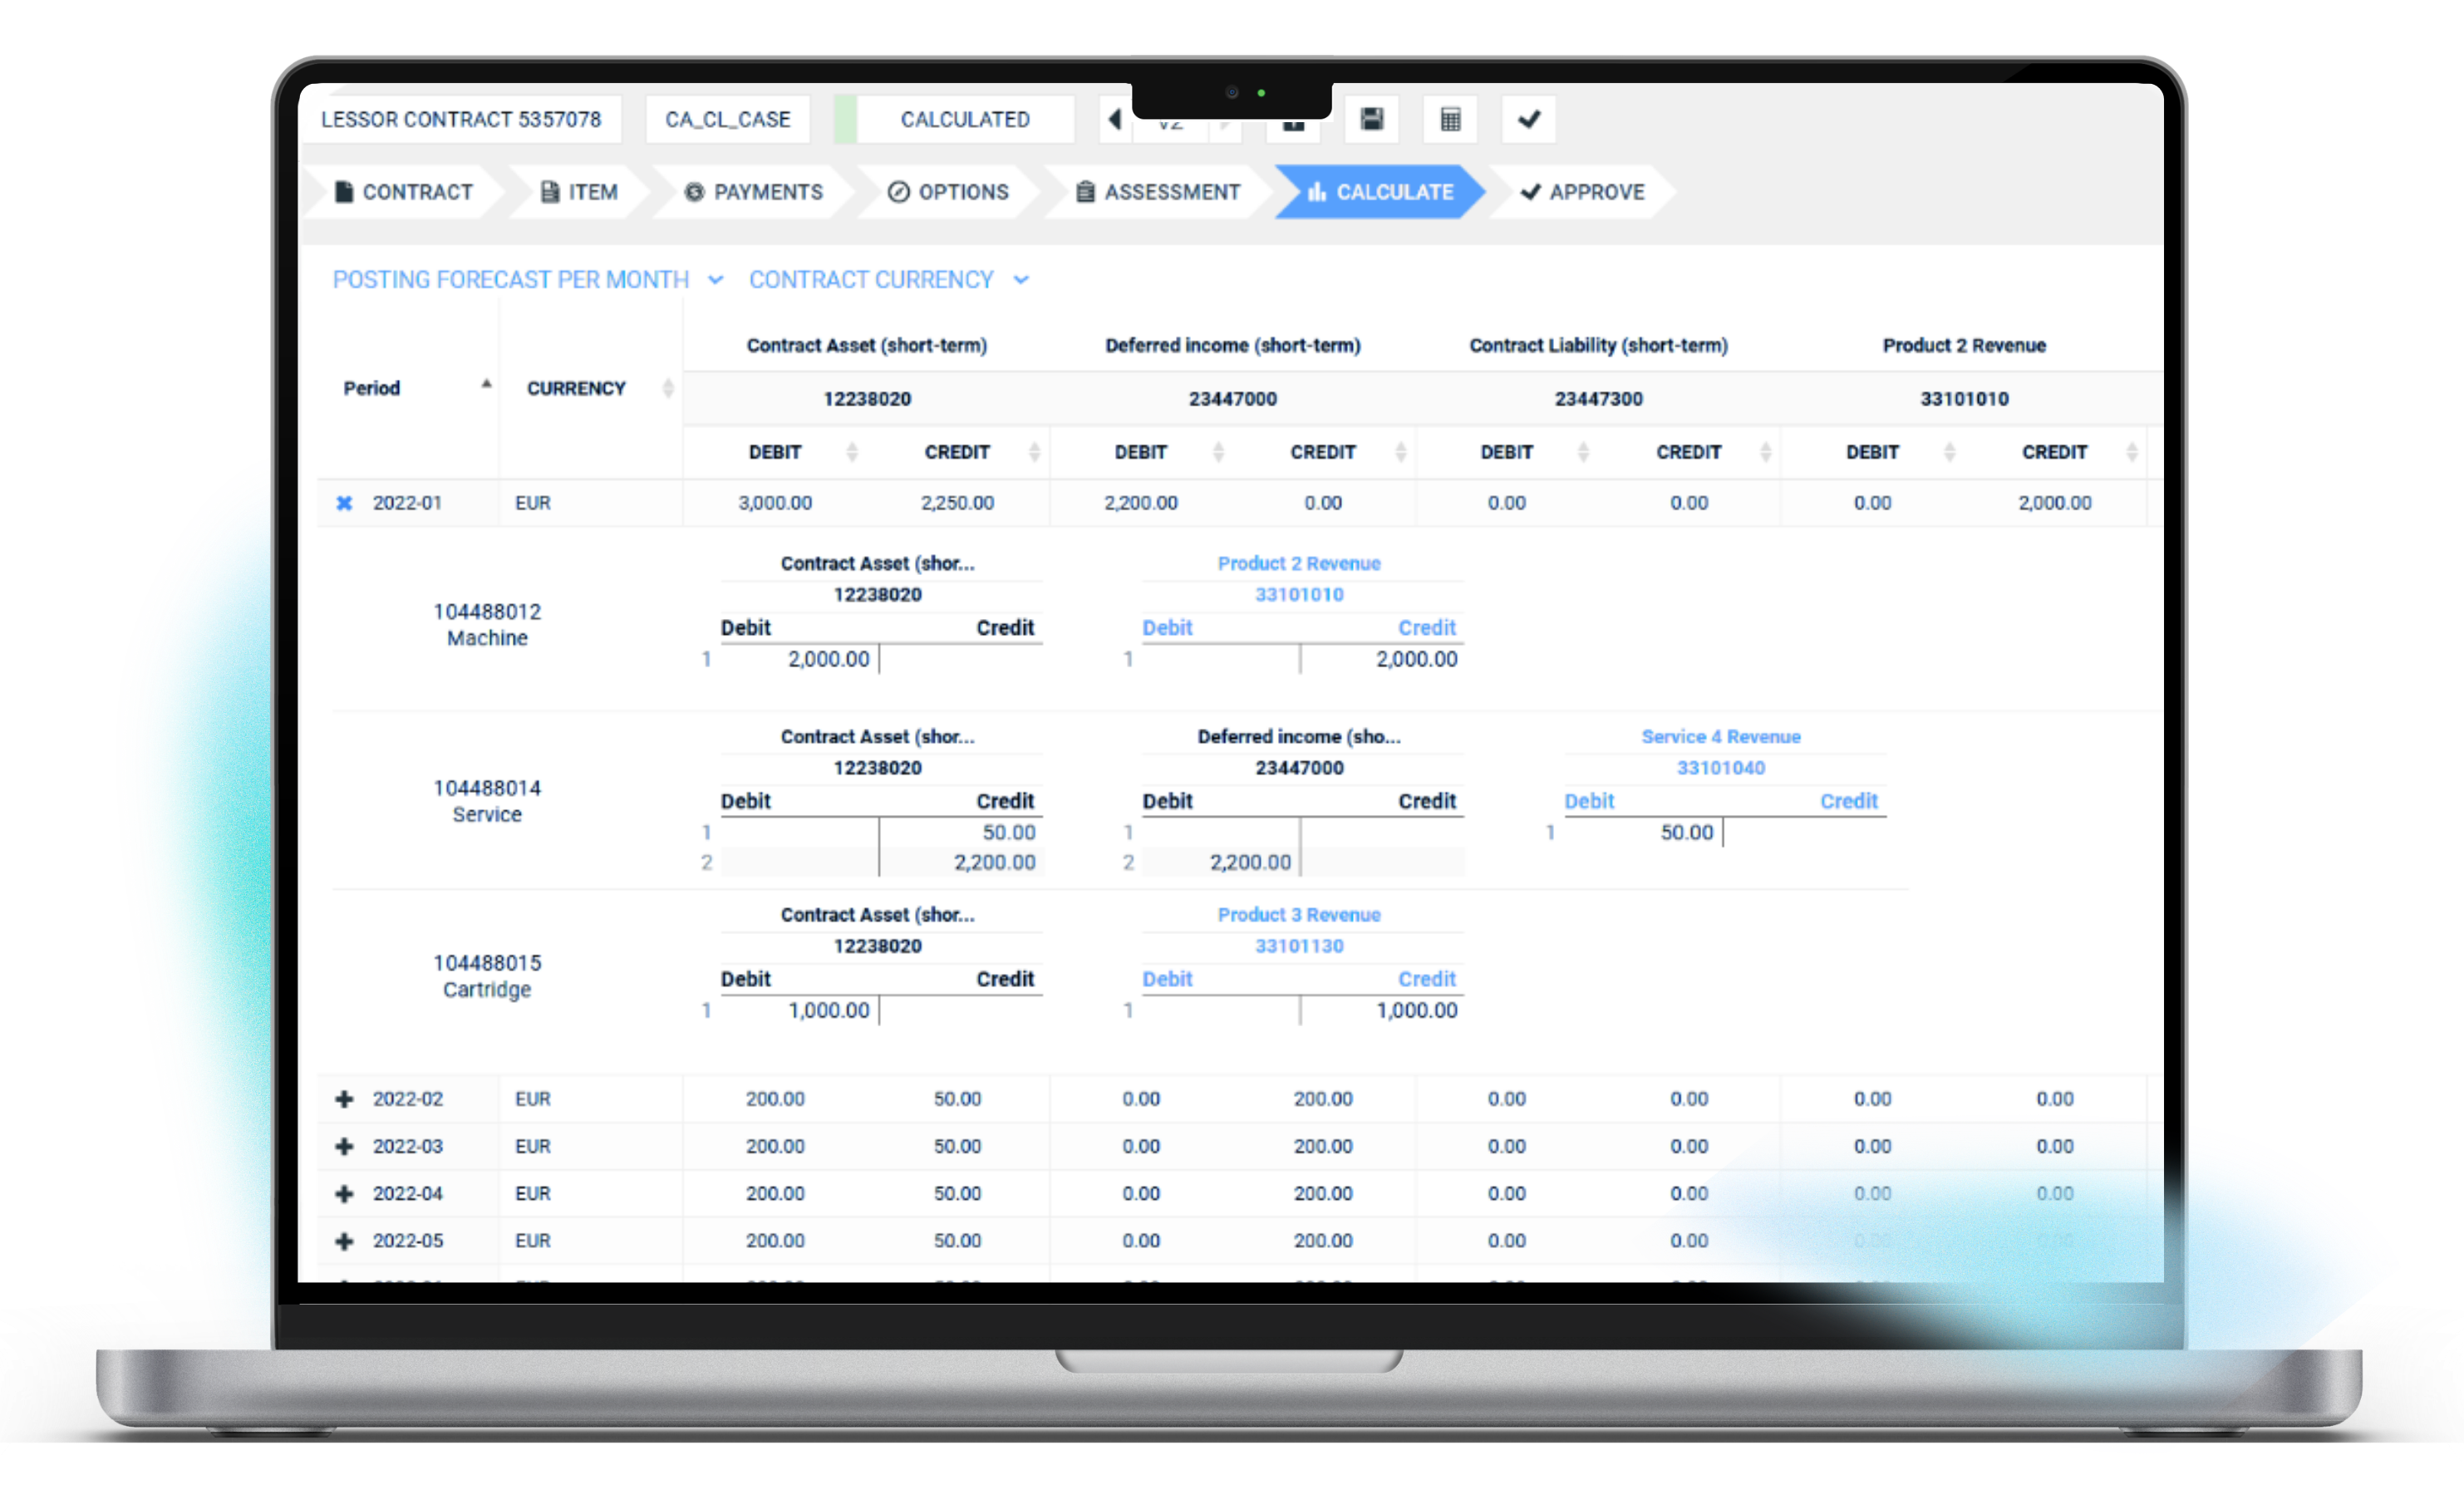
Task: Go to the APPROVE step
Action: 1583,192
